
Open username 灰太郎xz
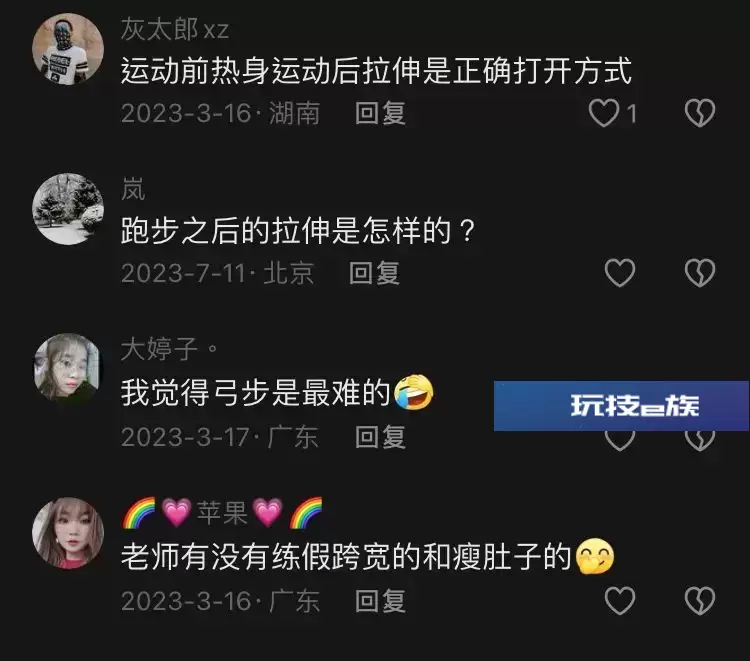[175, 29]
